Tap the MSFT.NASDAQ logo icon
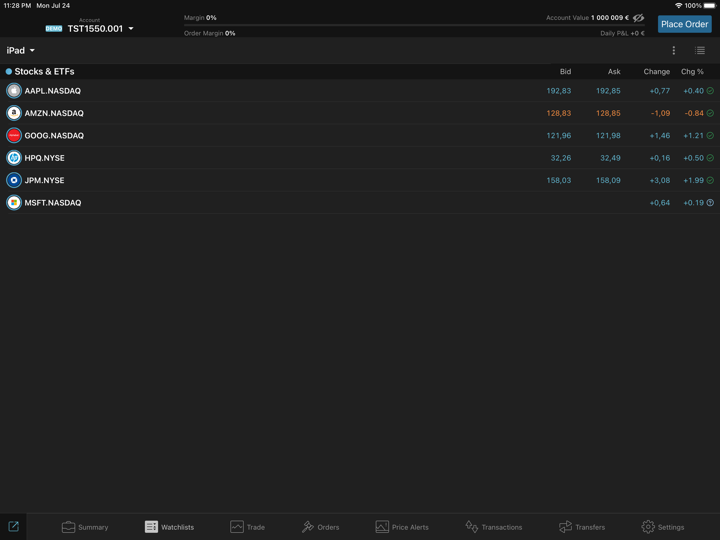Screen dimensions: 720x540 pyautogui.click(x=14, y=202)
